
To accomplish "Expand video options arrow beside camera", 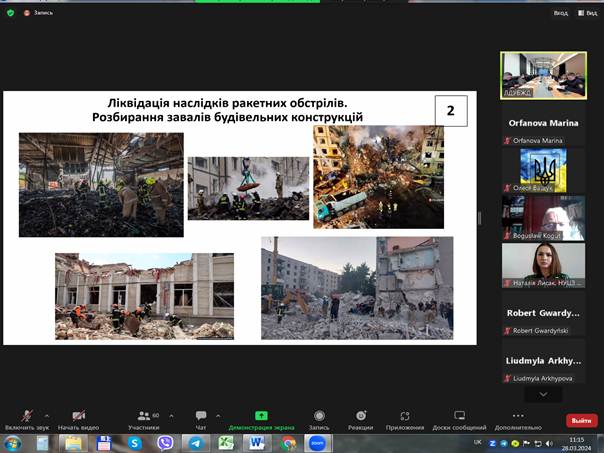I will (x=101, y=415).
